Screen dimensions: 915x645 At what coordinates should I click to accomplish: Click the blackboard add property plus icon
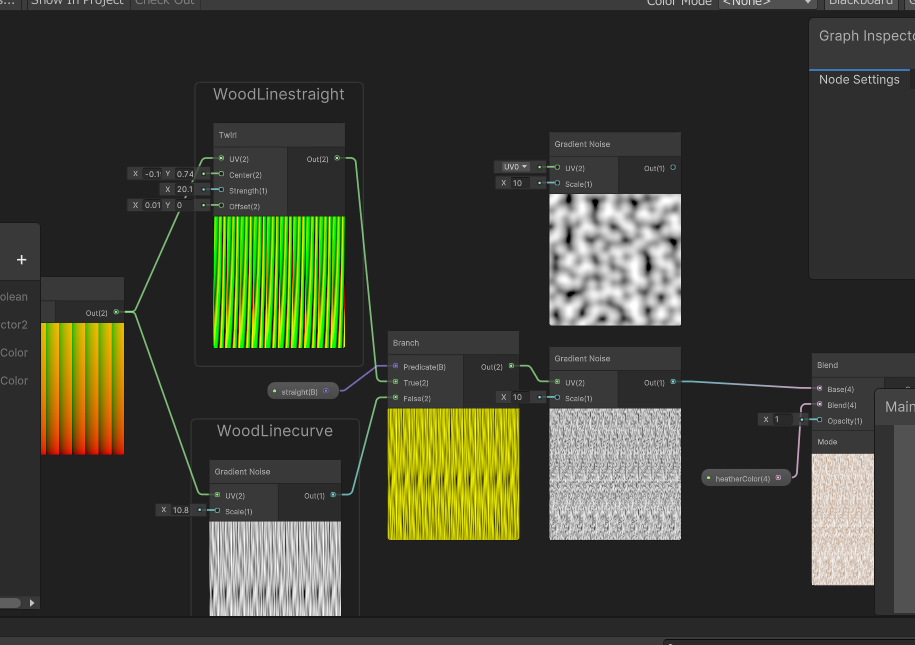coord(21,260)
